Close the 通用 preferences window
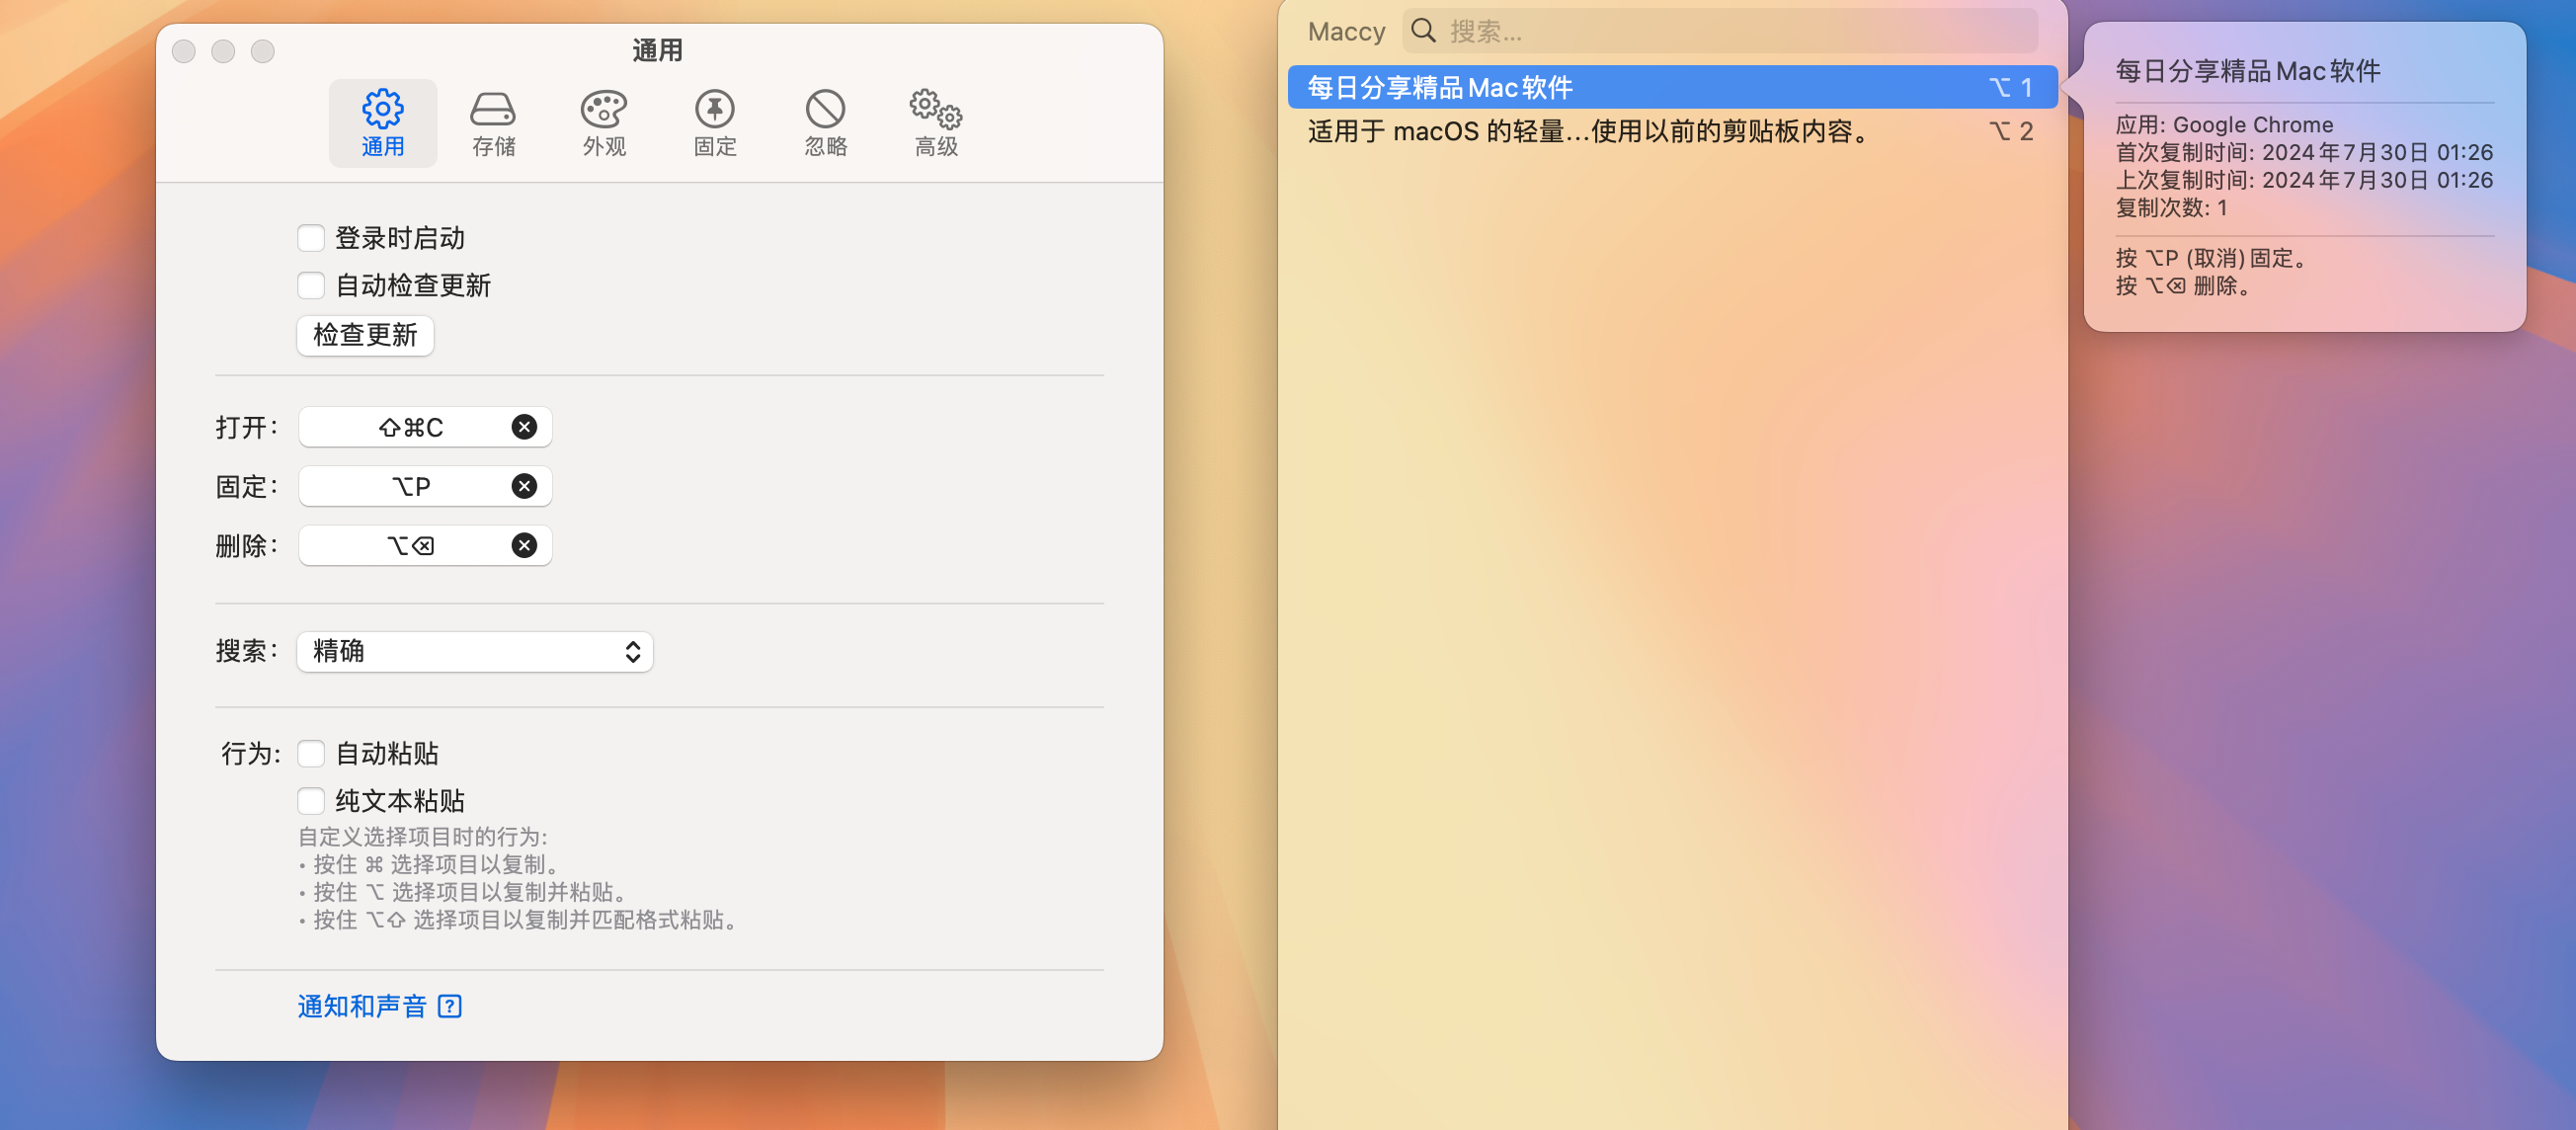The width and height of the screenshot is (2576, 1130). tap(184, 51)
